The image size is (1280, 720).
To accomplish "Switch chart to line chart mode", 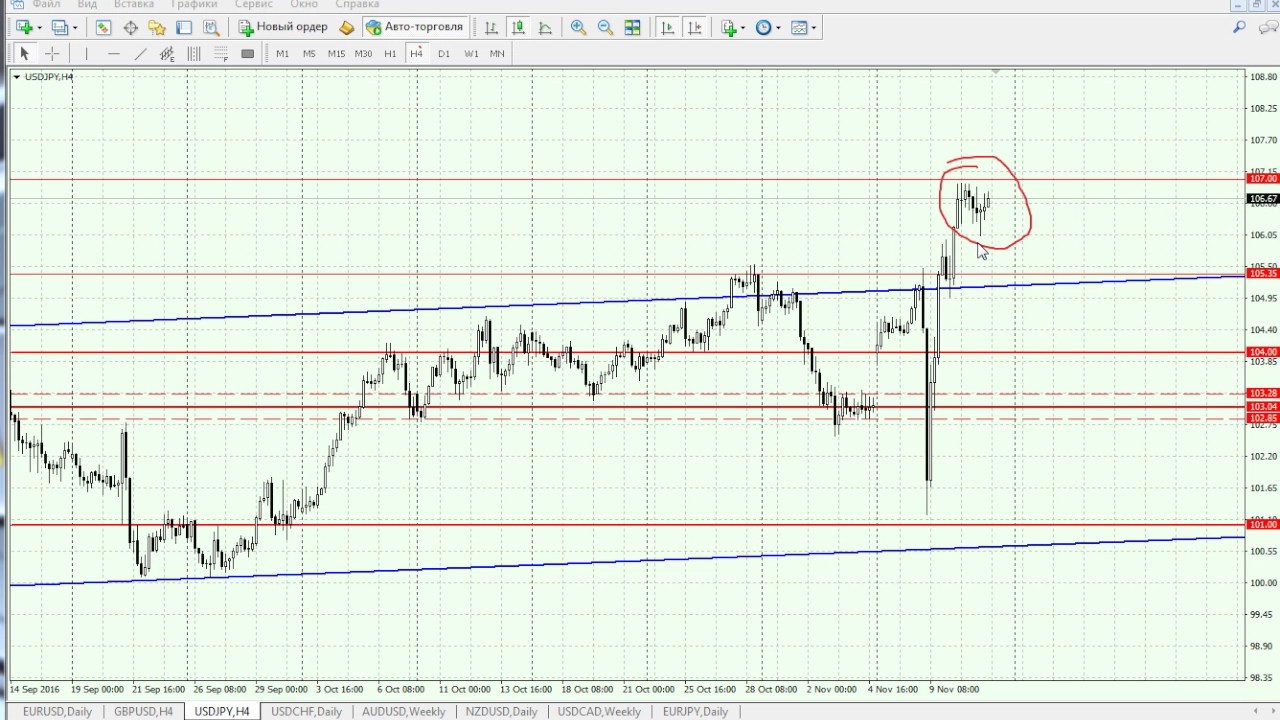I will 545,28.
